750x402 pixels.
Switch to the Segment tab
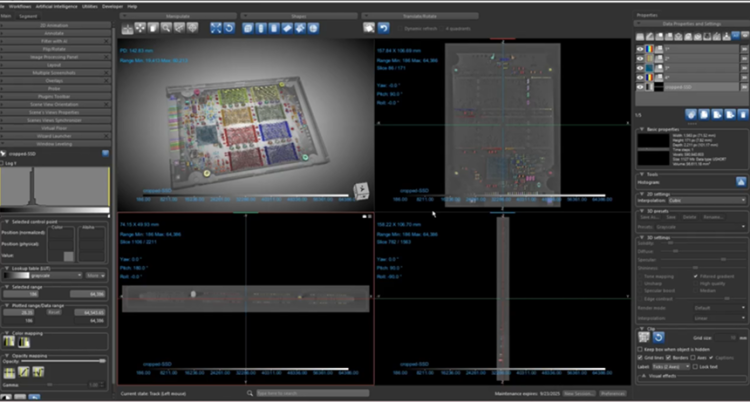(28, 16)
